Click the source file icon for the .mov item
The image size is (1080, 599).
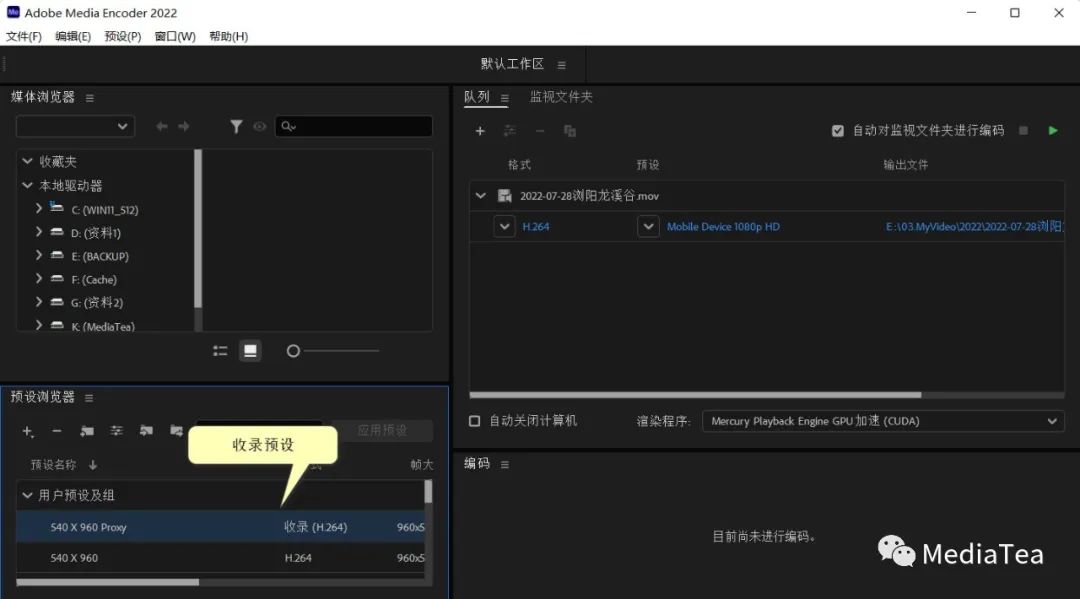(504, 196)
